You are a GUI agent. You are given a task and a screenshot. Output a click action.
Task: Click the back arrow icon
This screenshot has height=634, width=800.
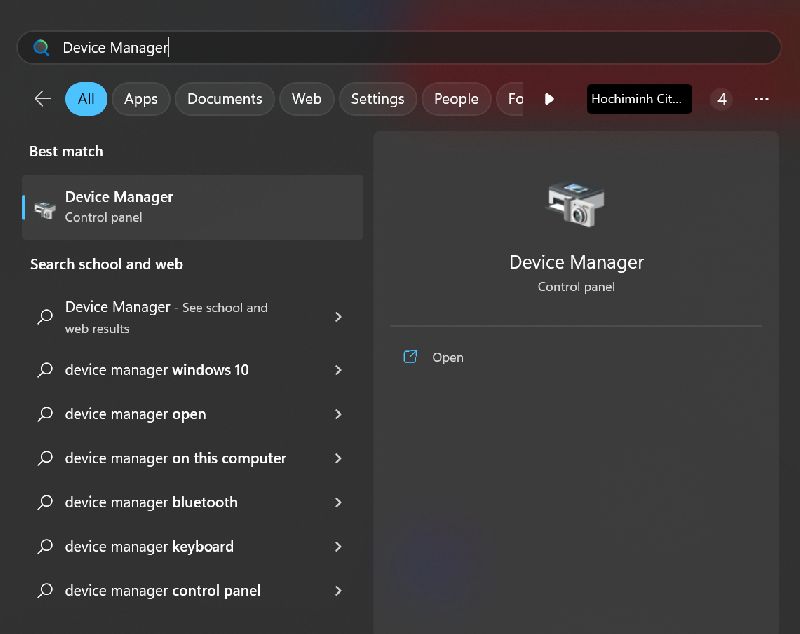[42, 99]
